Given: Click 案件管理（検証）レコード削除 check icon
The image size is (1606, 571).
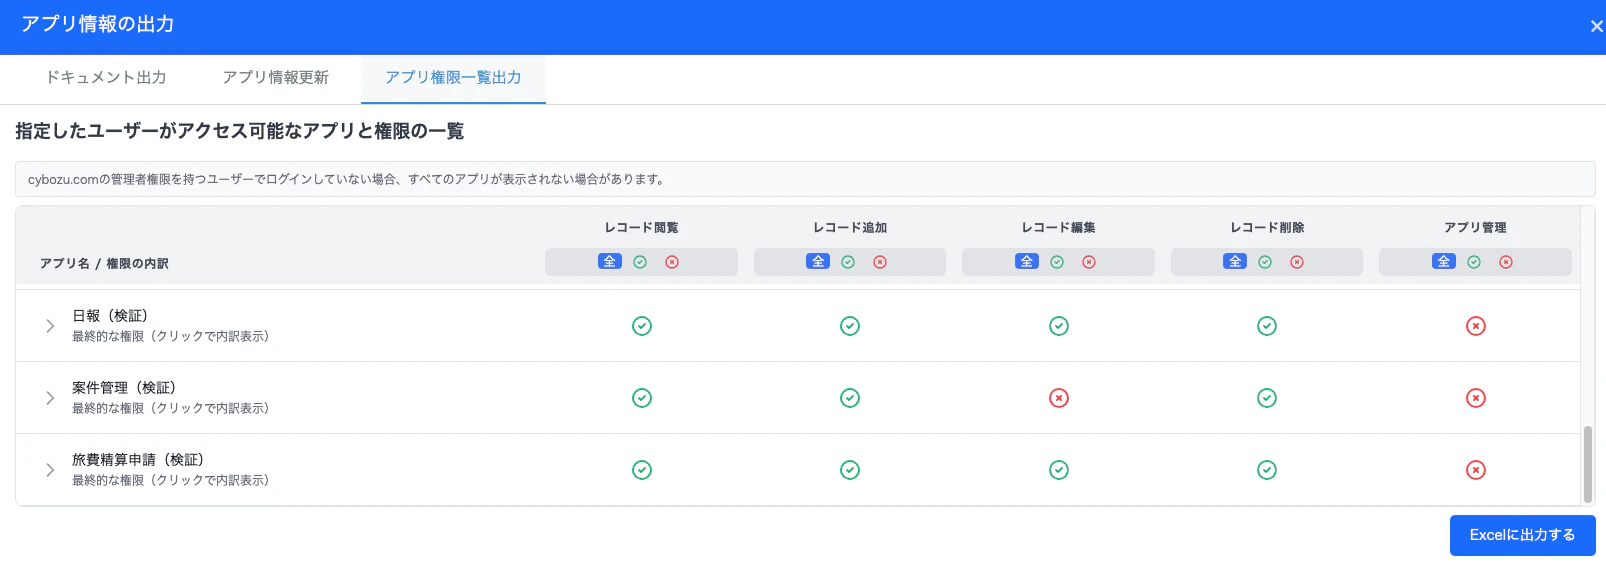Looking at the screenshot, I should [1267, 398].
